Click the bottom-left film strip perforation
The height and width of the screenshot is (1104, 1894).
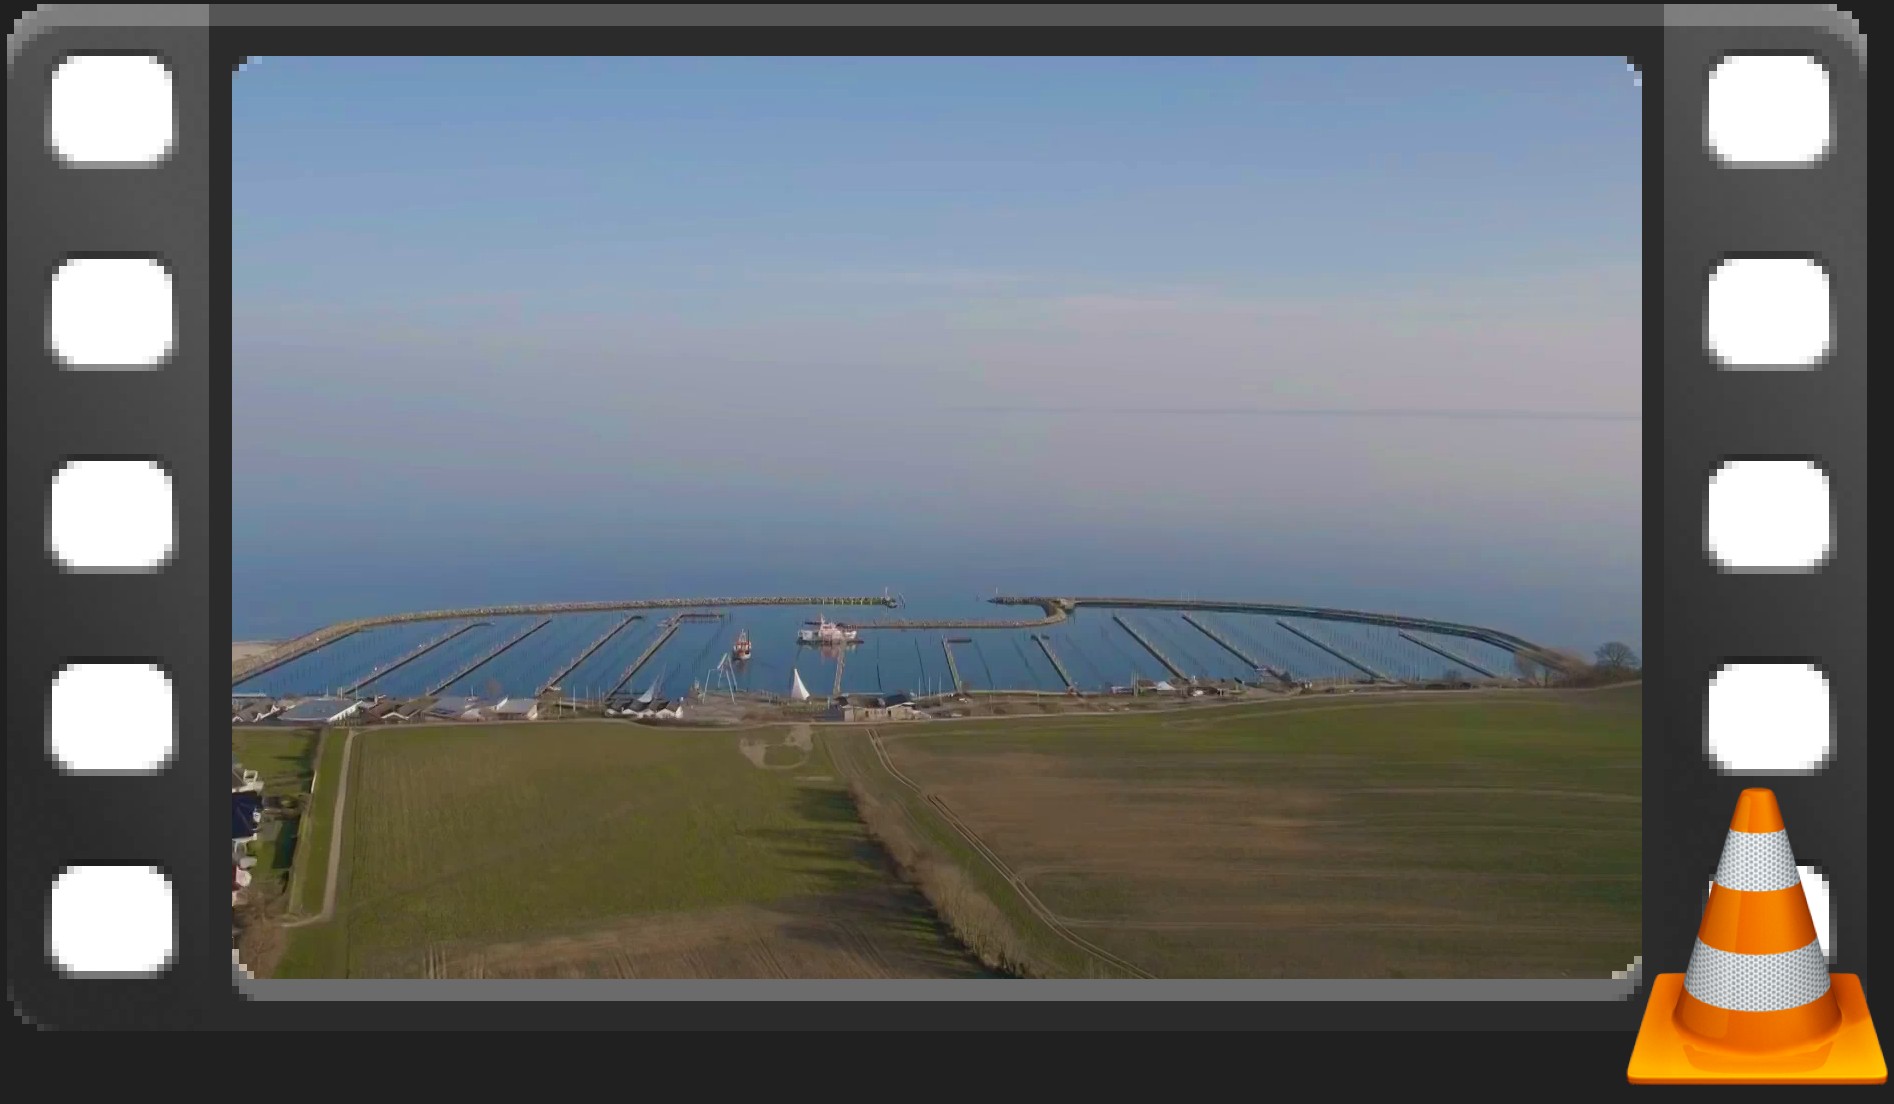pos(112,920)
